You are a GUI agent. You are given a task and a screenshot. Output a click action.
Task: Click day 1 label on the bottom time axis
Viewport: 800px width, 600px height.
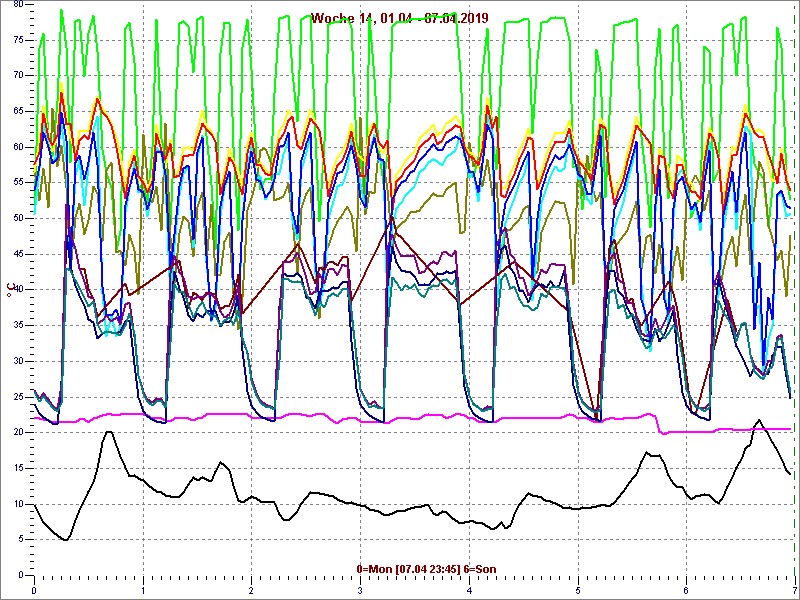tap(143, 591)
